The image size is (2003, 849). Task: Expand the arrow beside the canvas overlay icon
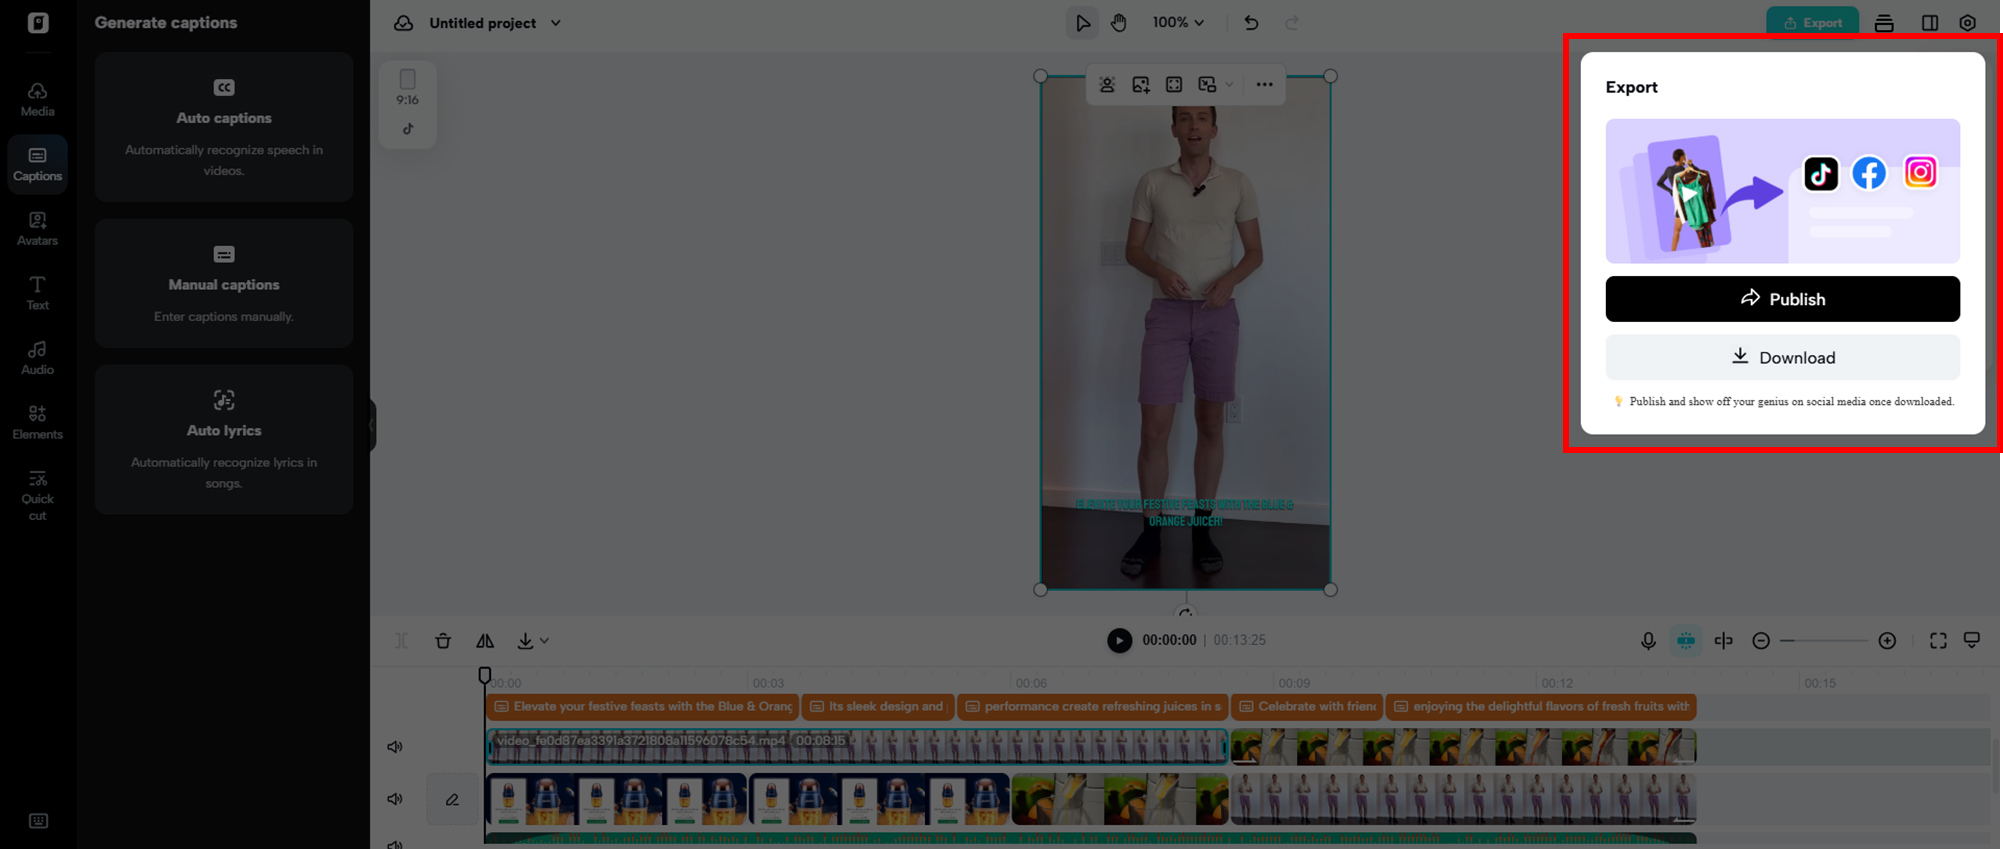click(x=1229, y=85)
